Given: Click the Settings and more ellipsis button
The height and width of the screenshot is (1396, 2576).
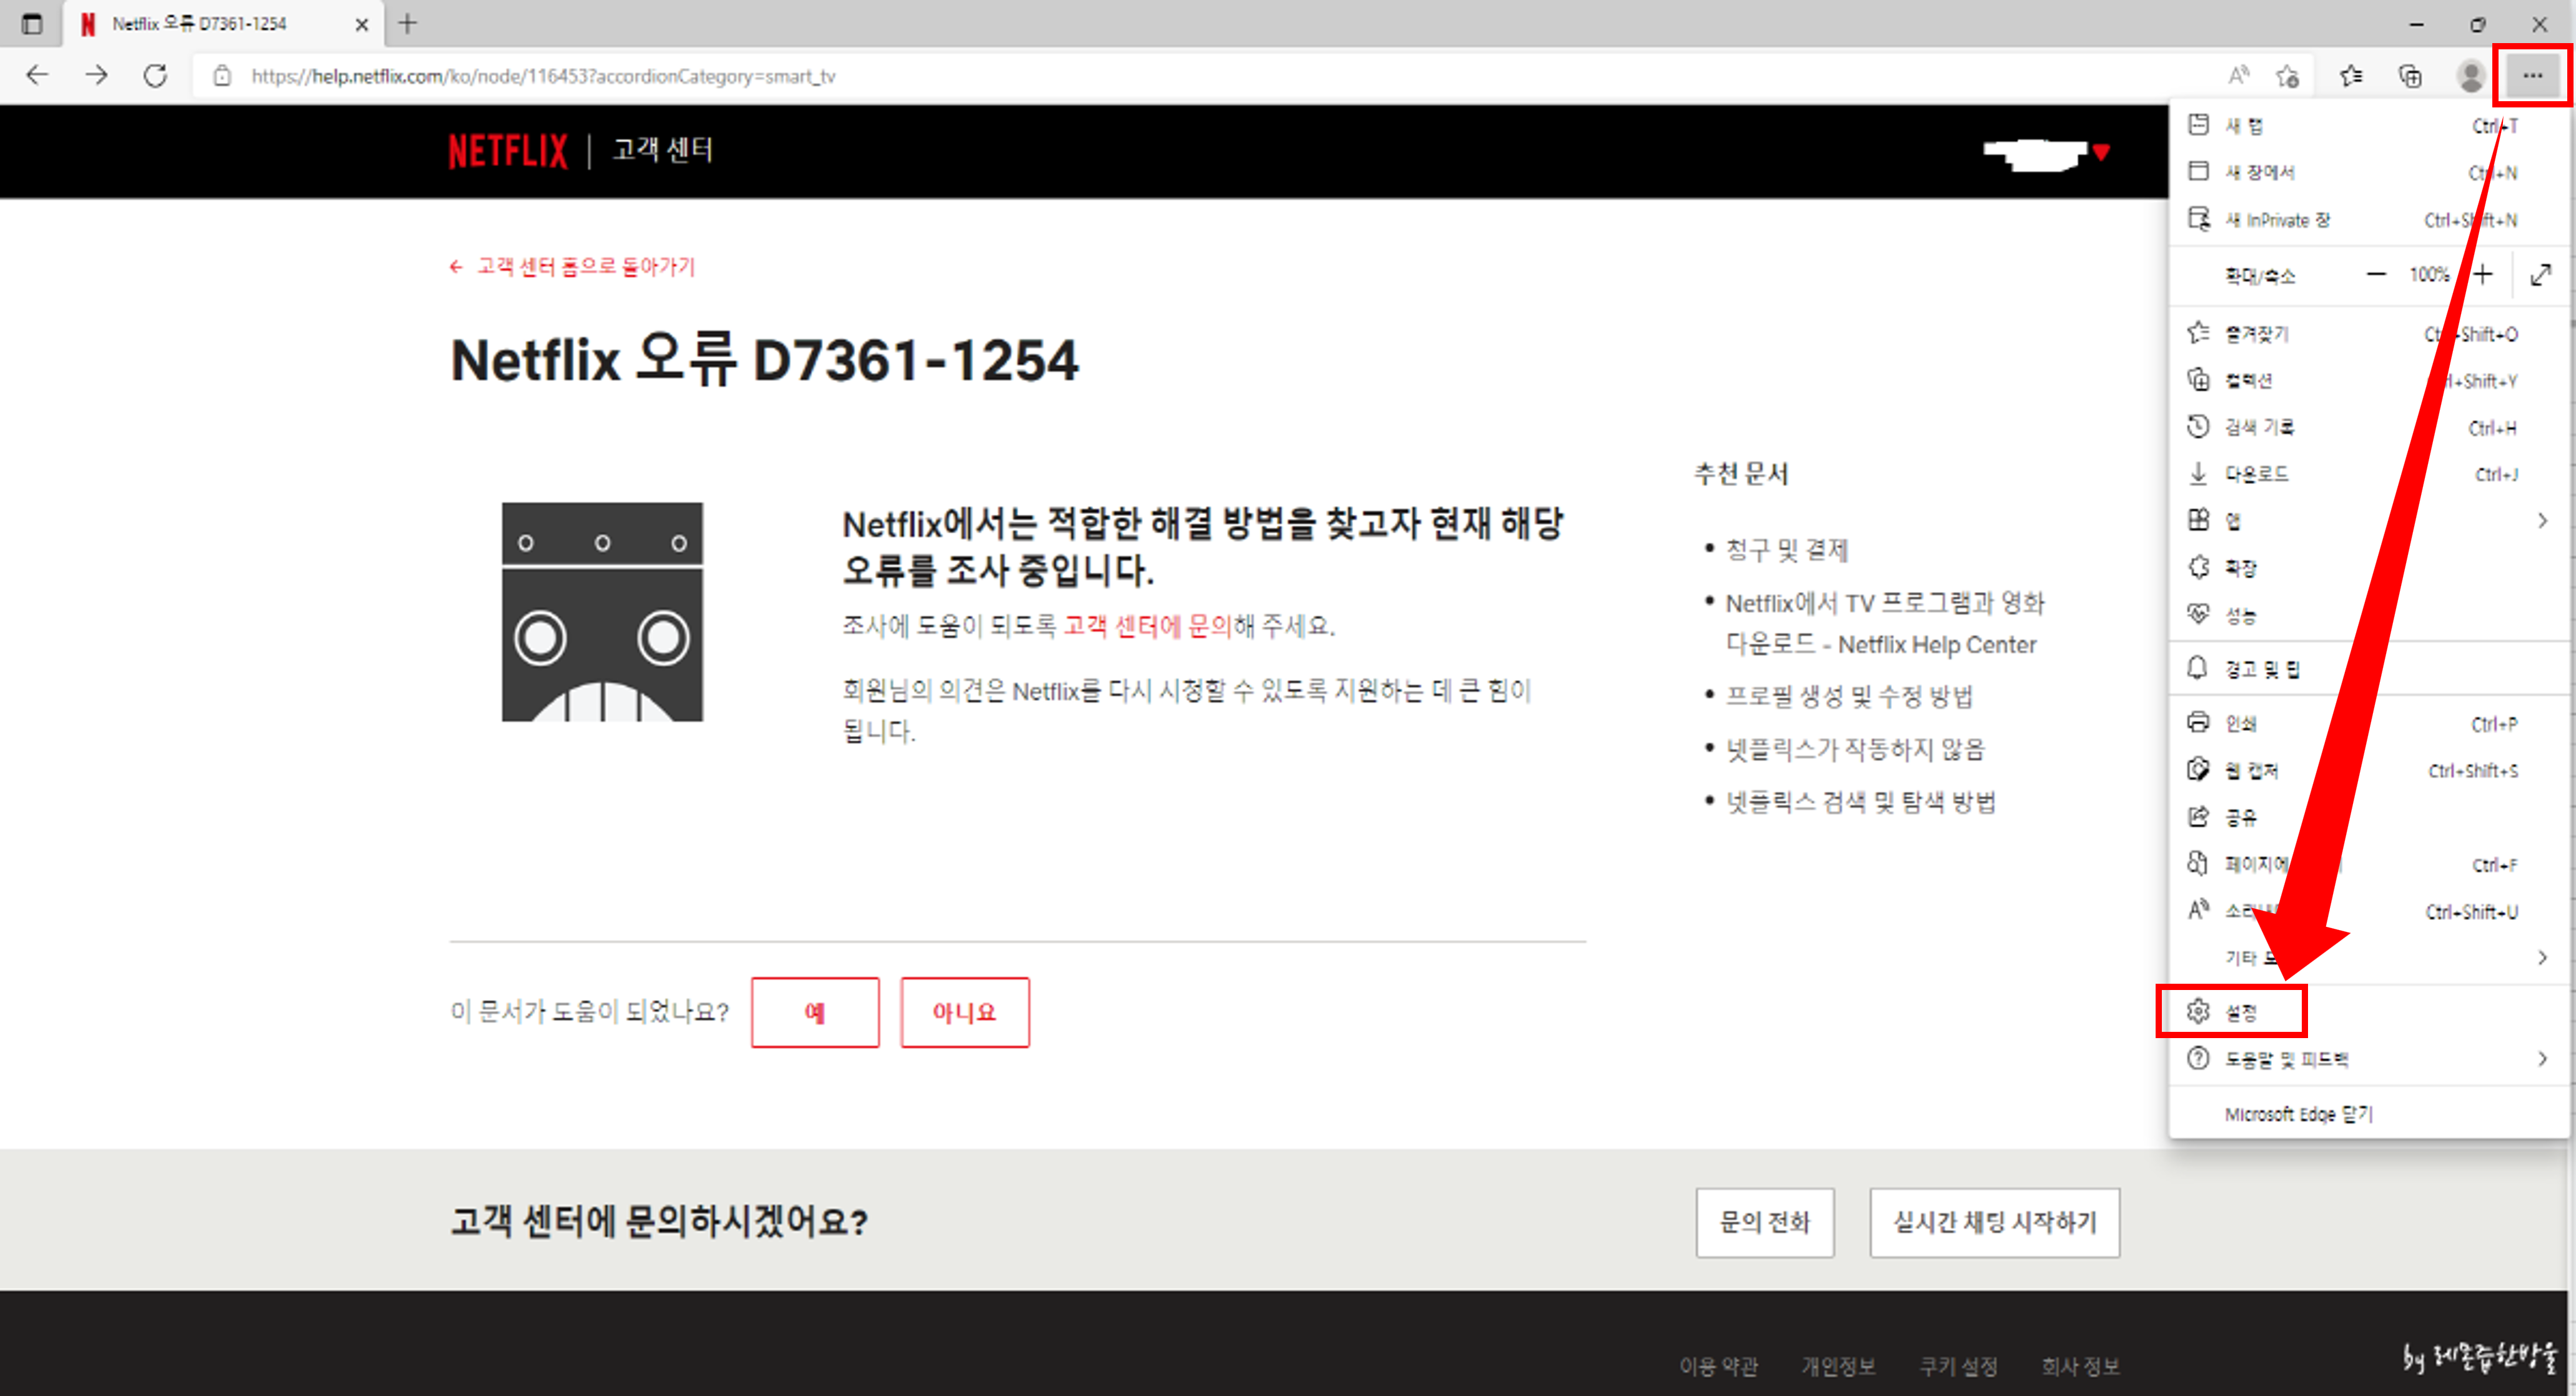Looking at the screenshot, I should [2532, 75].
